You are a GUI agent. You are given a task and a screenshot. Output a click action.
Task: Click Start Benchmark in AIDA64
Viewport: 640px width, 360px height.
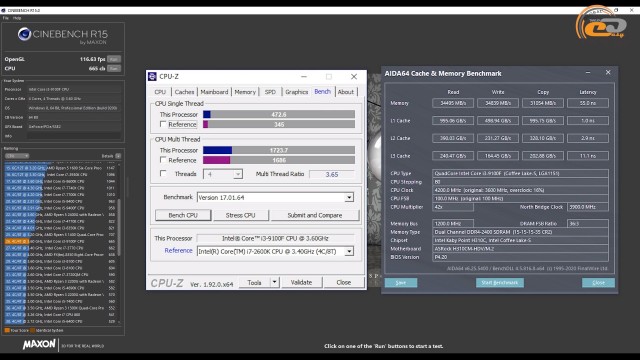click(500, 282)
